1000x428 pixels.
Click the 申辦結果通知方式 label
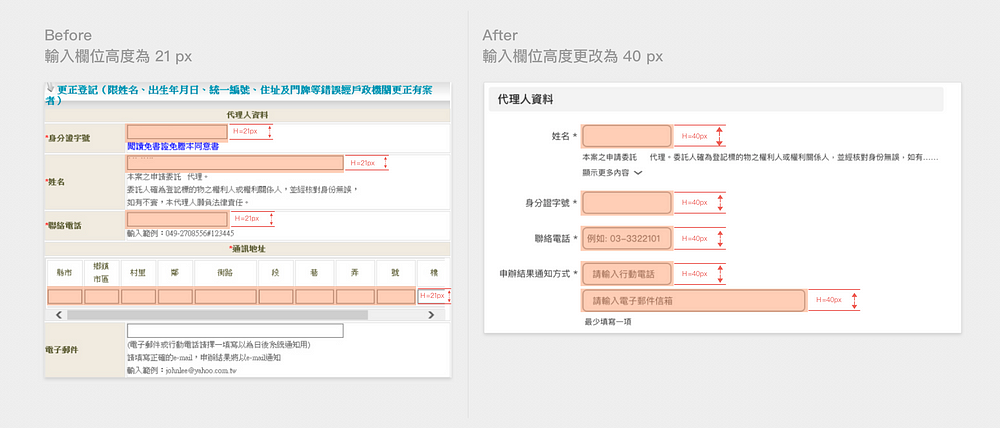pyautogui.click(x=538, y=274)
